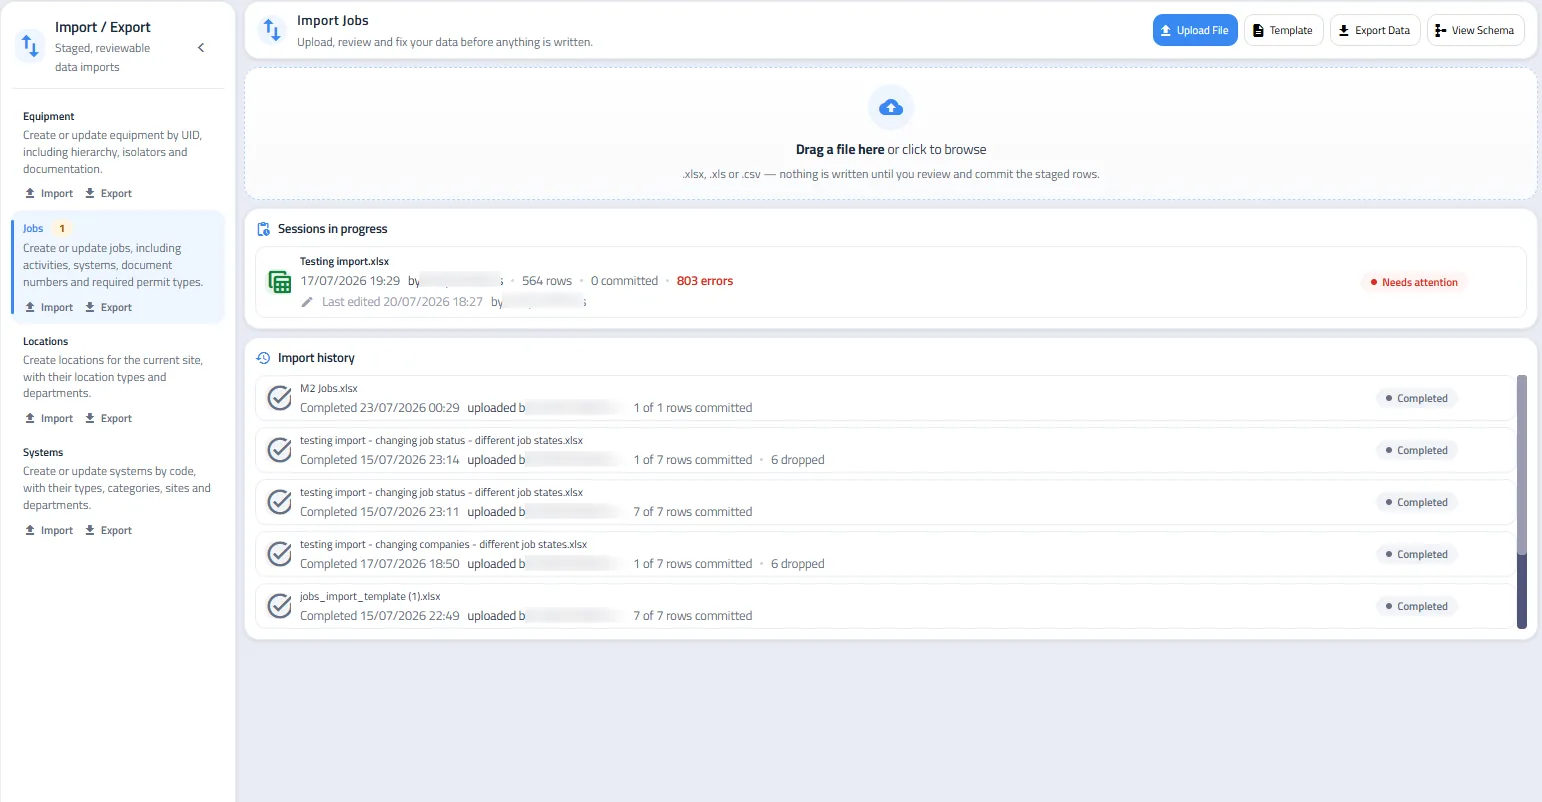Viewport: 1542px width, 802px height.
Task: Click Export under Jobs
Action: tap(108, 307)
